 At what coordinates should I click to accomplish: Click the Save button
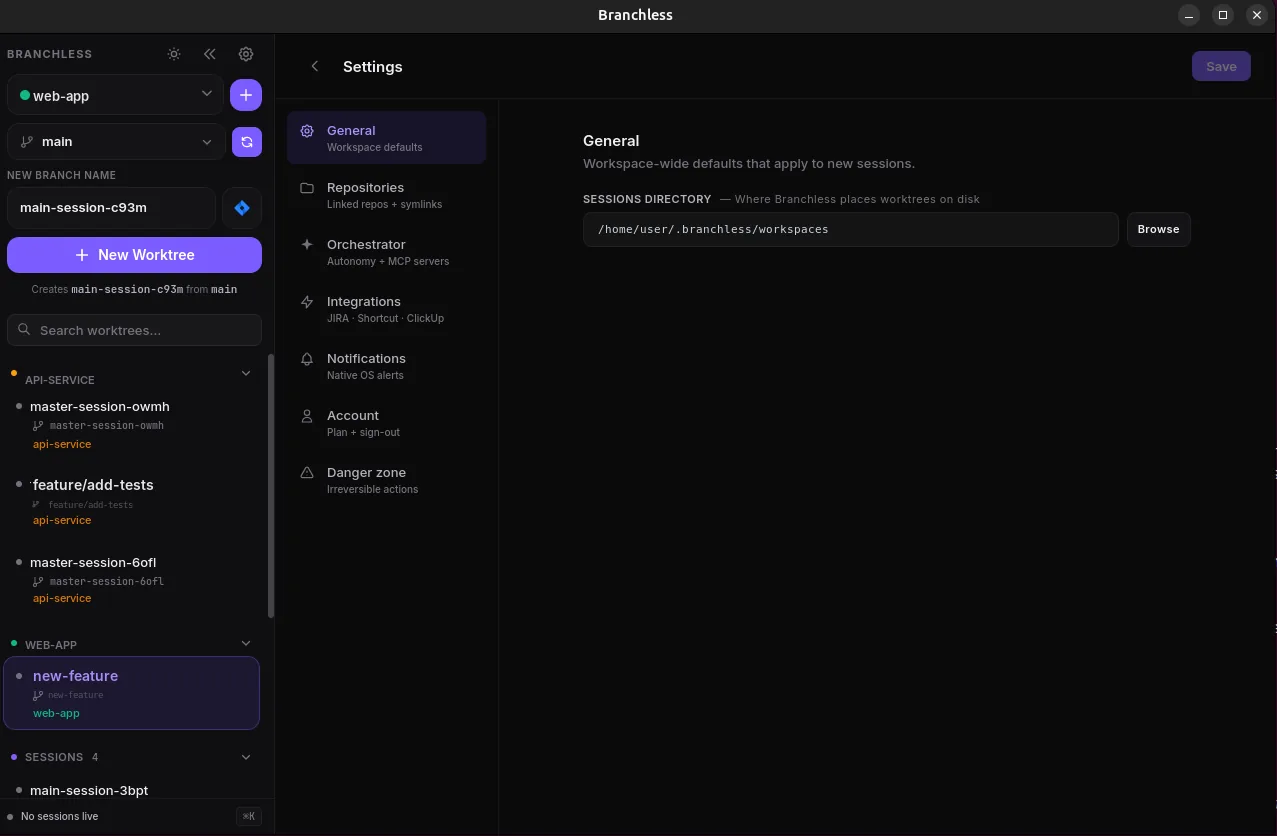click(1221, 66)
